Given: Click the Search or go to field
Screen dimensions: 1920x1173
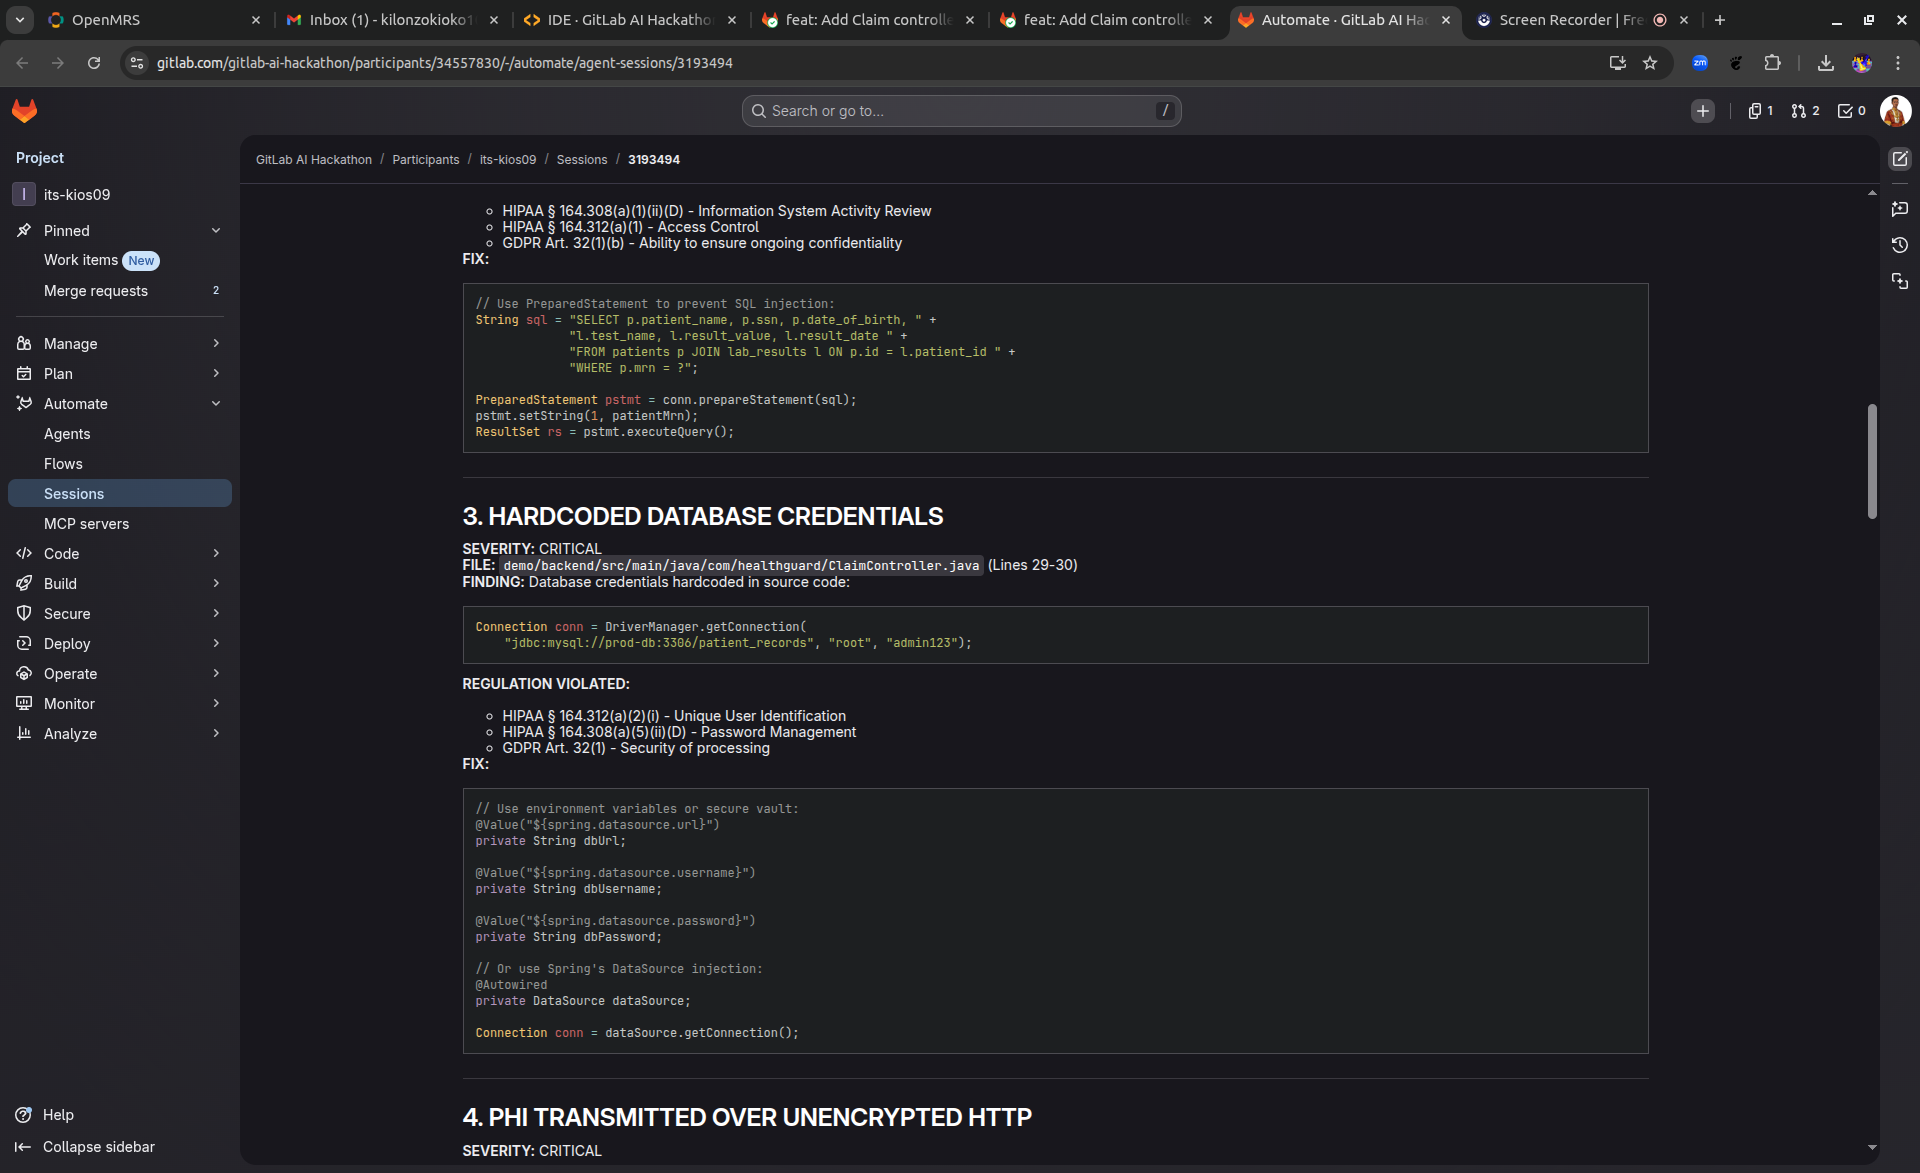Looking at the screenshot, I should (960, 111).
